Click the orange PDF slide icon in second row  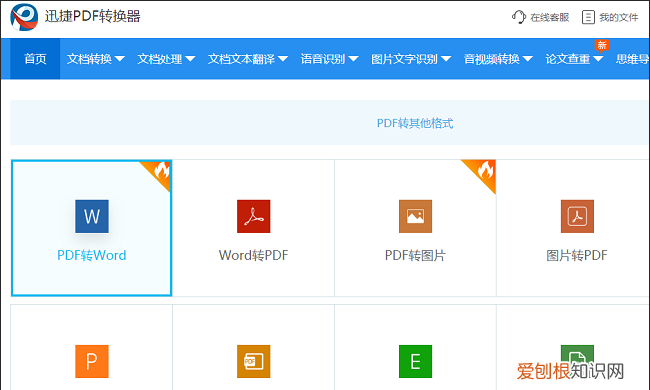(x=254, y=361)
